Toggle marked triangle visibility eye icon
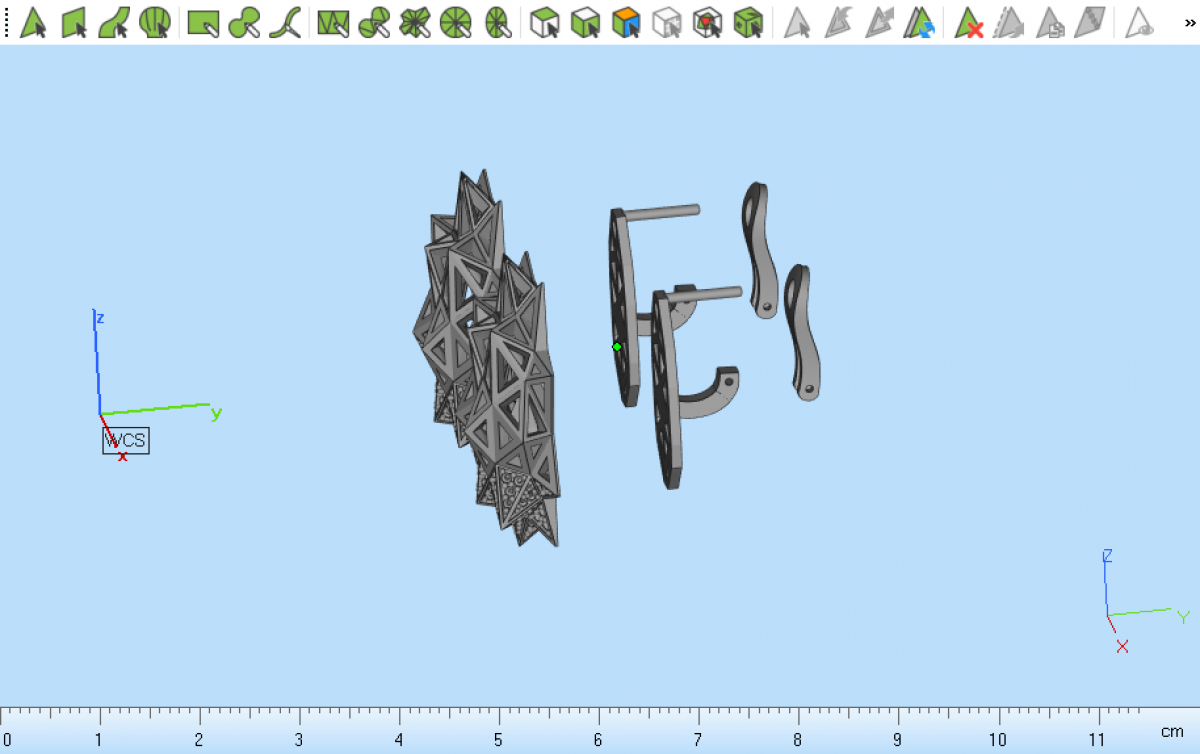1200x754 pixels. click(x=1140, y=22)
